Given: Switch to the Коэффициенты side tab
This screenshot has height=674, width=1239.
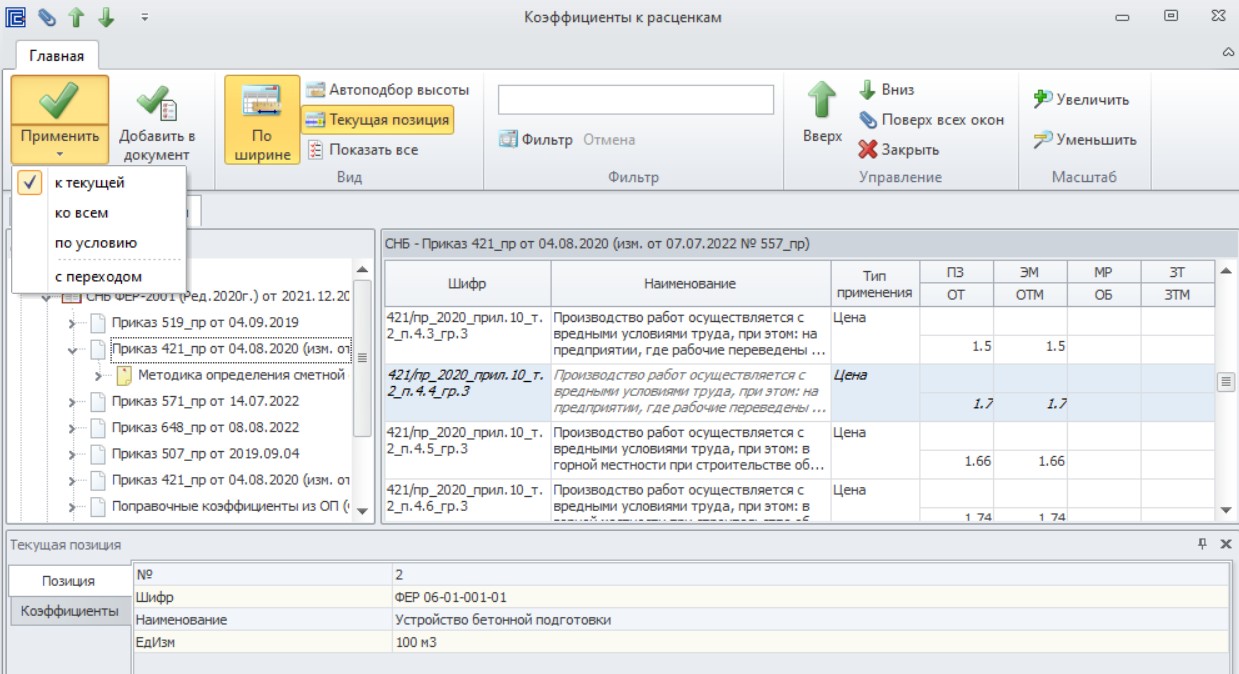Looking at the screenshot, I should click(70, 611).
